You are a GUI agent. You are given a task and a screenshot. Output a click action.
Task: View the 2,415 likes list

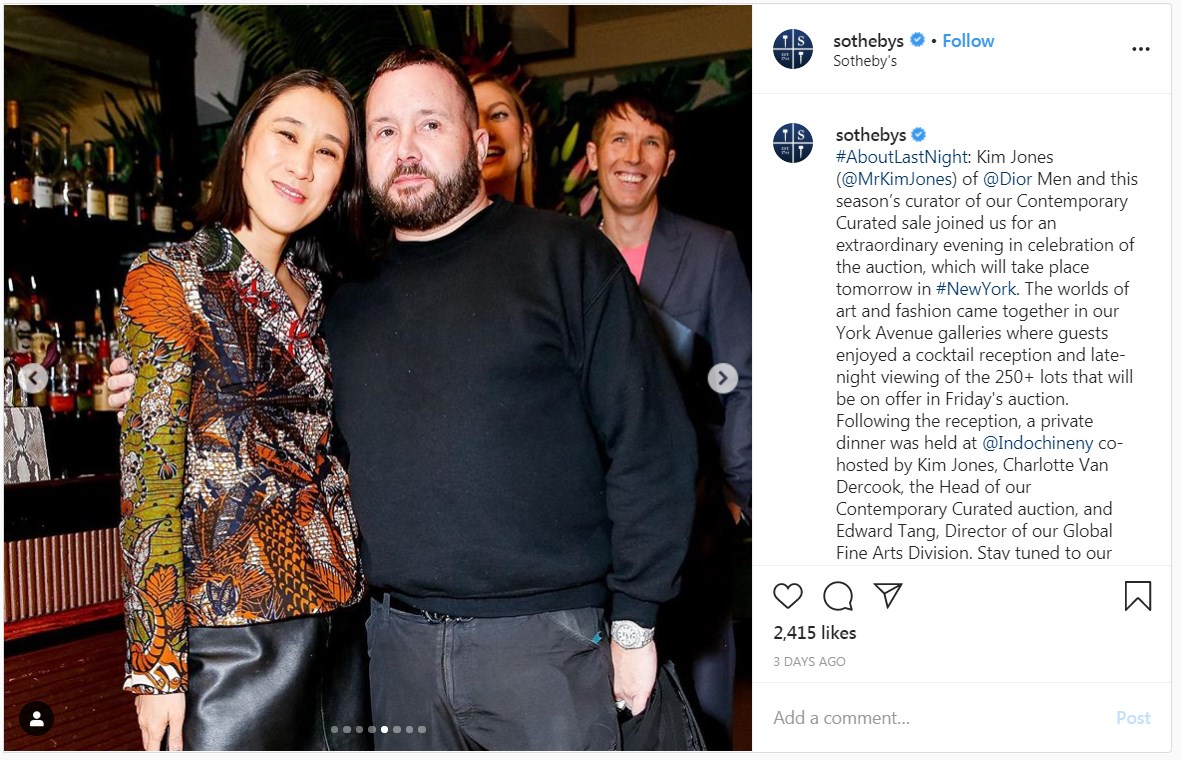815,633
